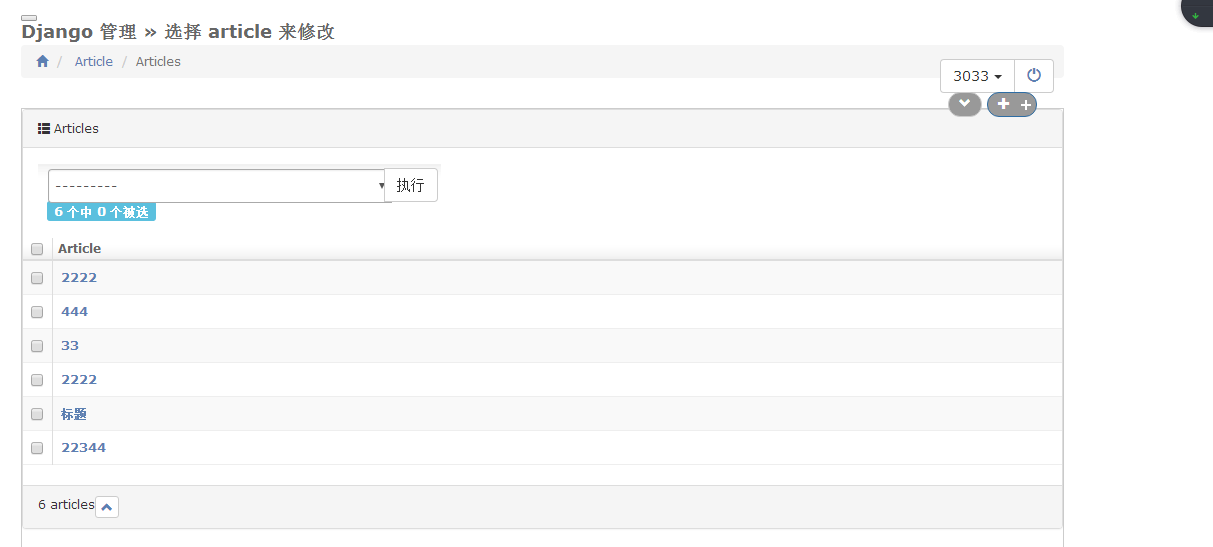The height and width of the screenshot is (547, 1213).
Task: Click the plus add article button
Action: [1012, 104]
